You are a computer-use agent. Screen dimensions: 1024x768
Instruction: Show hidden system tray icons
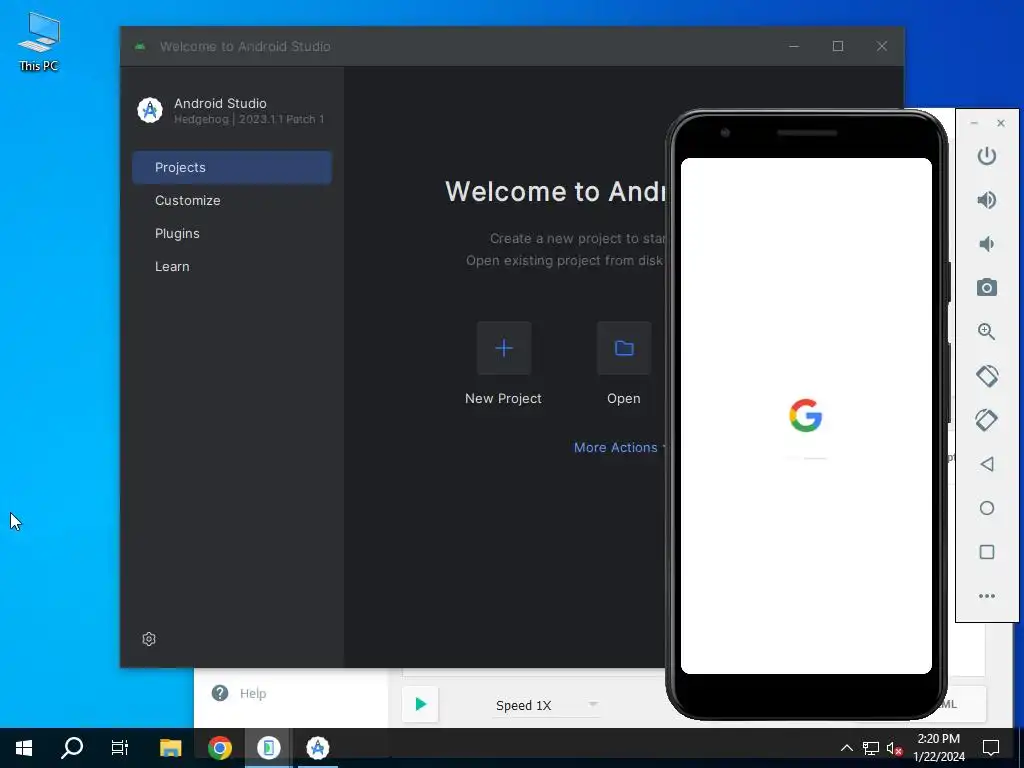pyautogui.click(x=846, y=748)
